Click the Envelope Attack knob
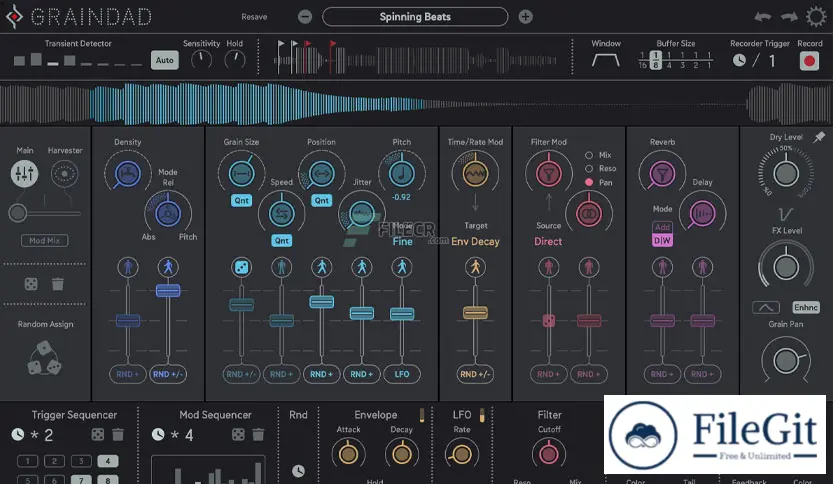The width and height of the screenshot is (836, 484). (x=348, y=454)
